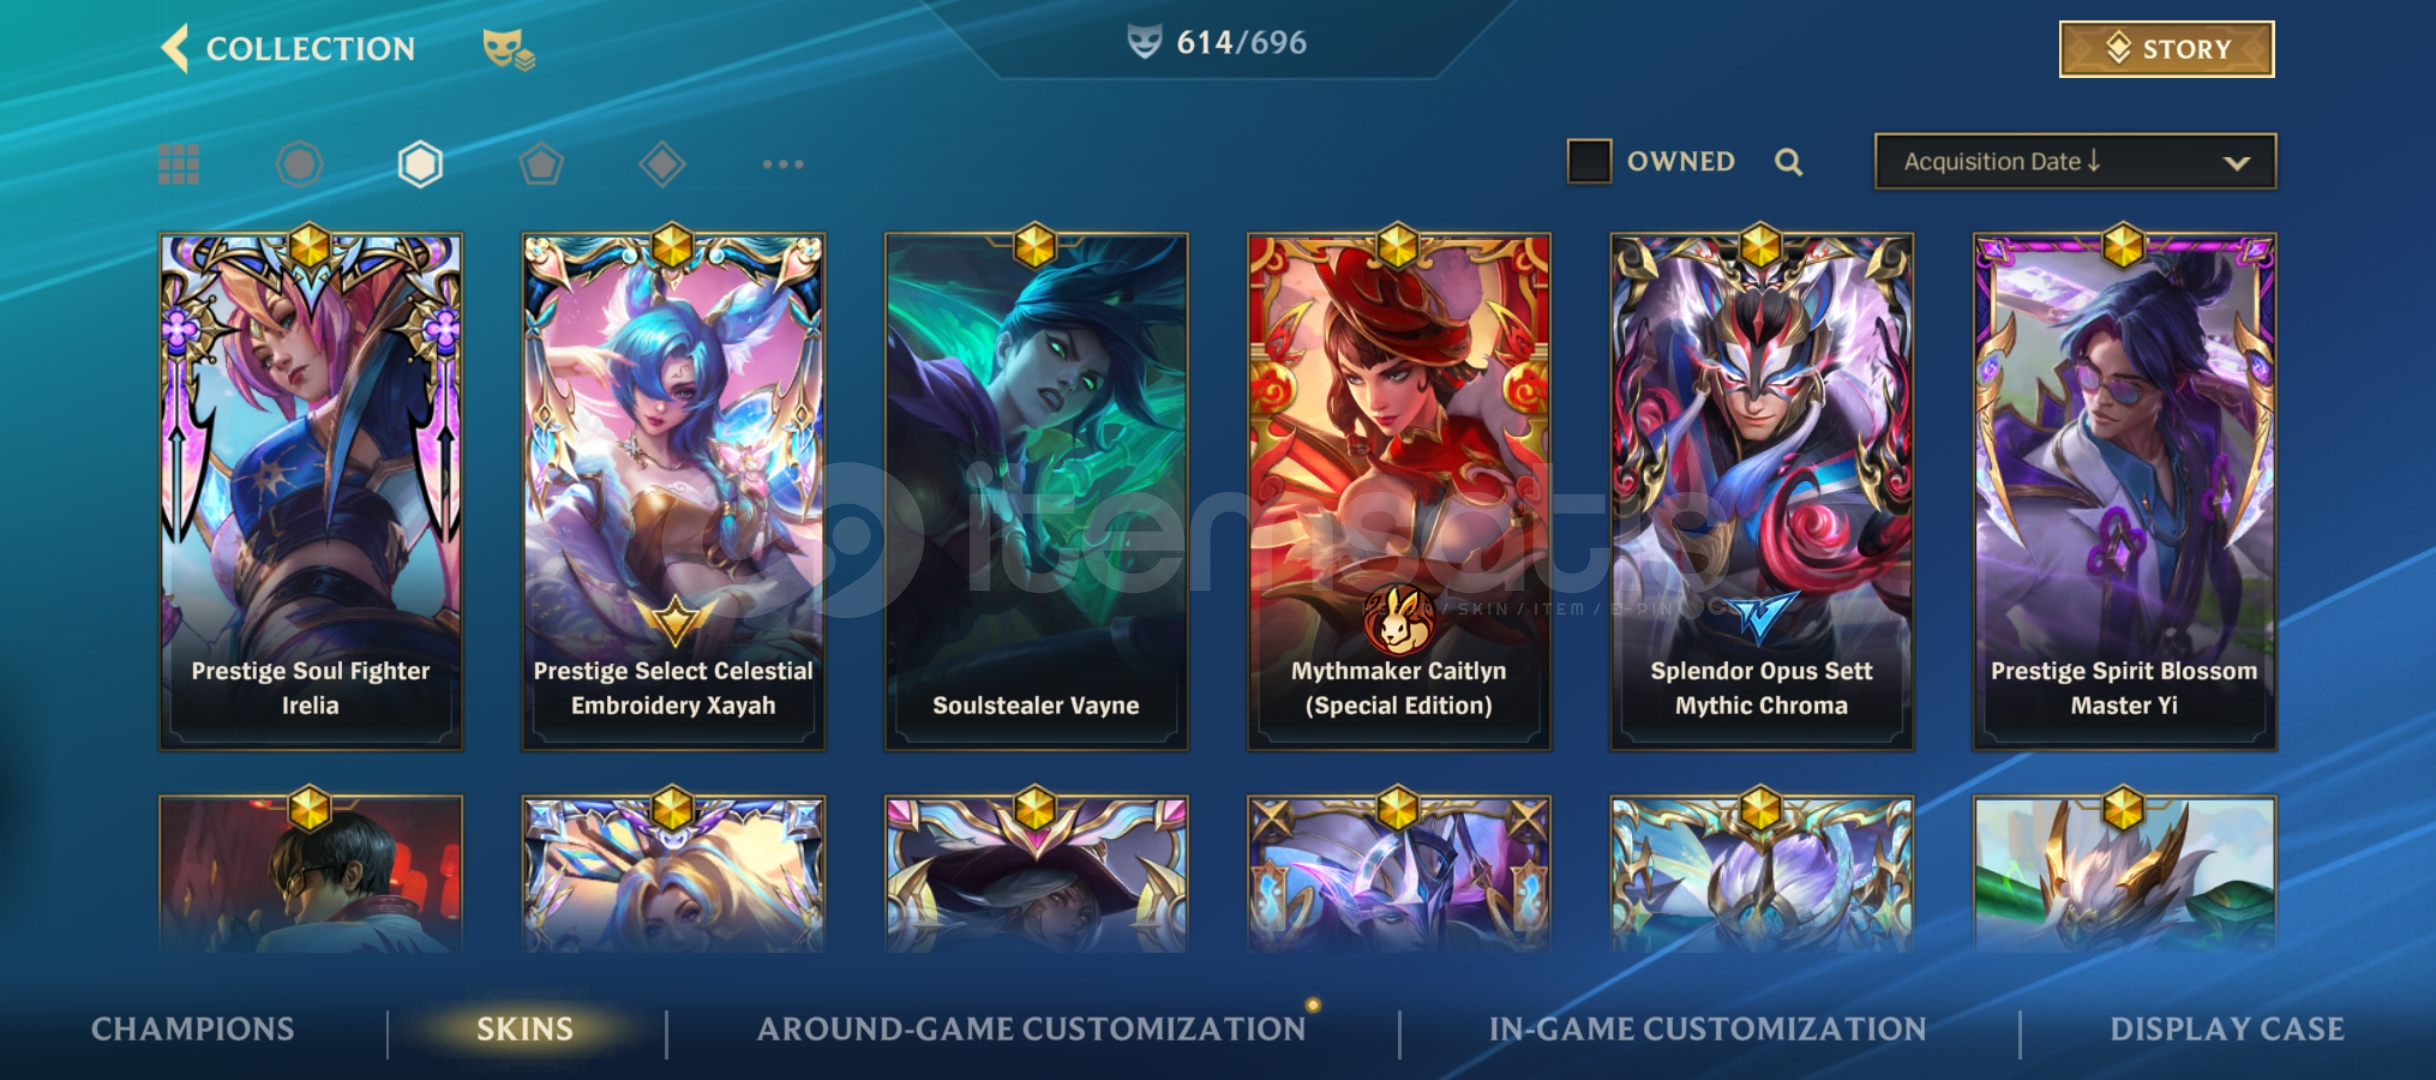Screen dimensions: 2436x1080
Task: Select the Soulstealer Vayne skin card
Action: (1036, 491)
